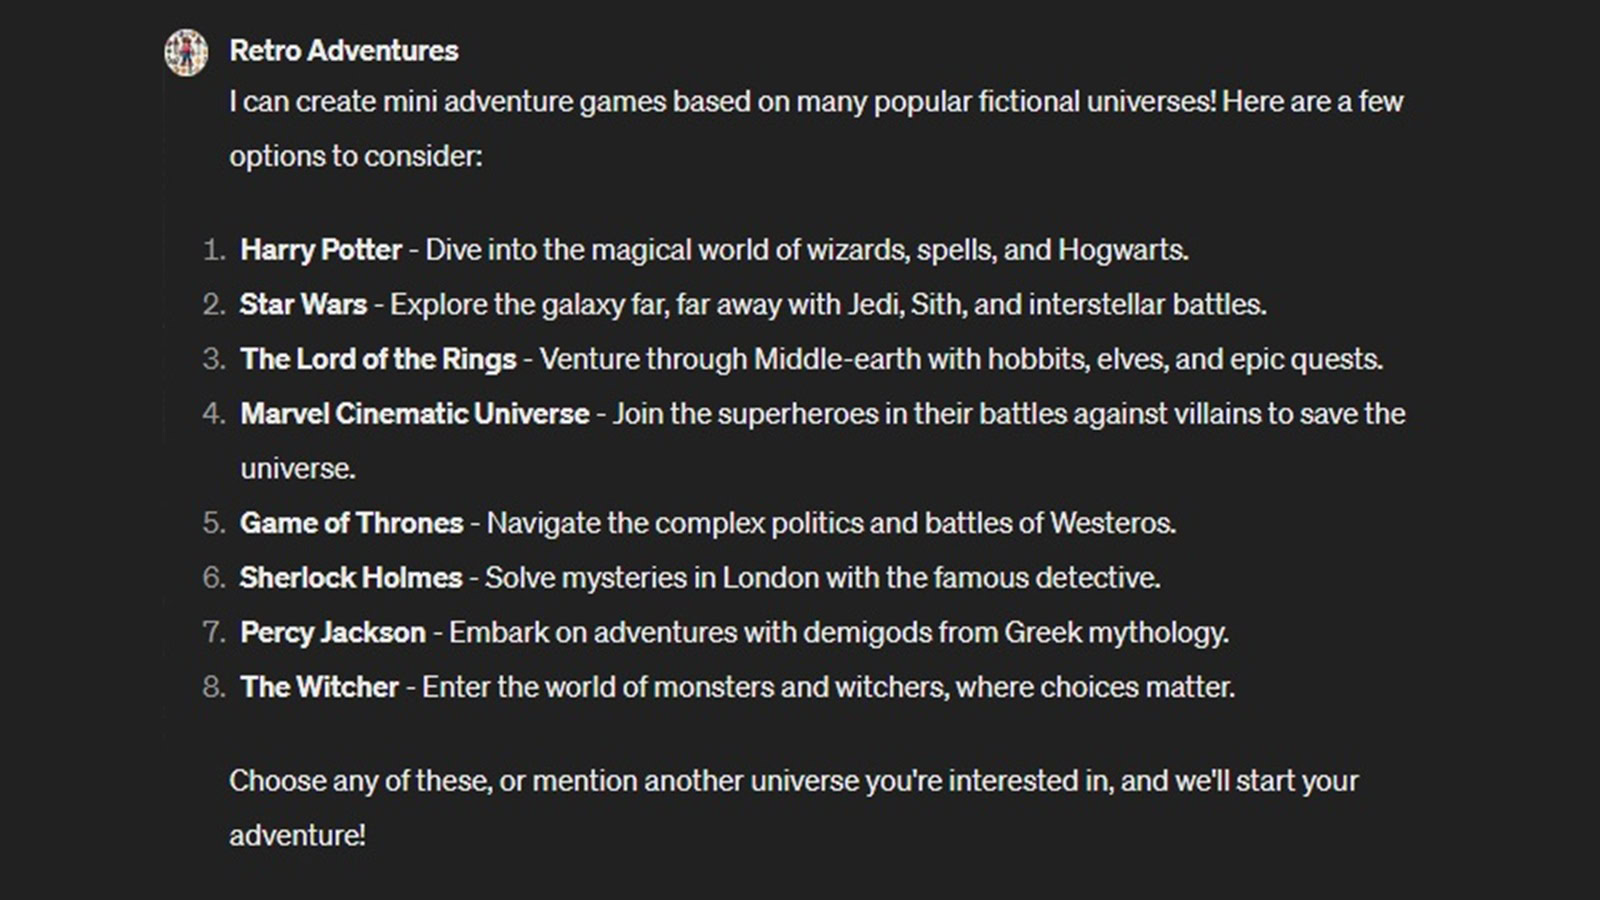1600x900 pixels.
Task: Click the "Solve mysteries in London" description
Action: 822,578
